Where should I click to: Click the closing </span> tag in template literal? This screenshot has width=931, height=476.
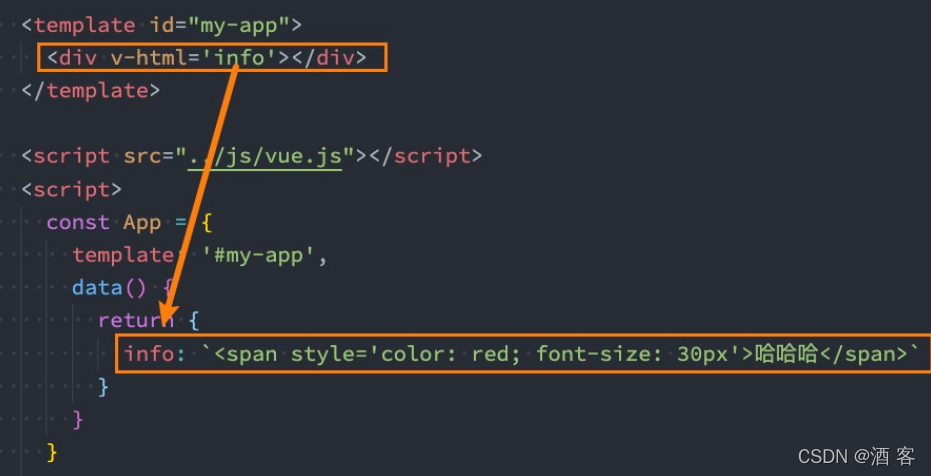tap(864, 354)
